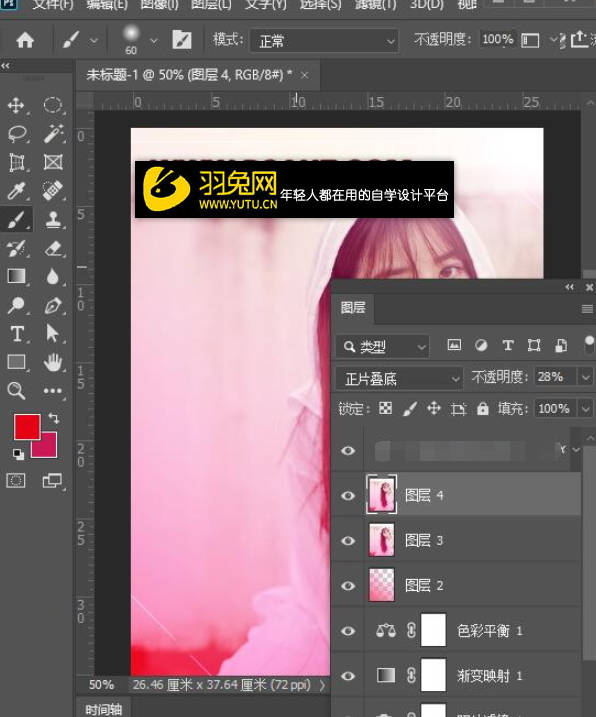Select the Crop tool
Image resolution: width=596 pixels, height=717 pixels.
point(16,162)
